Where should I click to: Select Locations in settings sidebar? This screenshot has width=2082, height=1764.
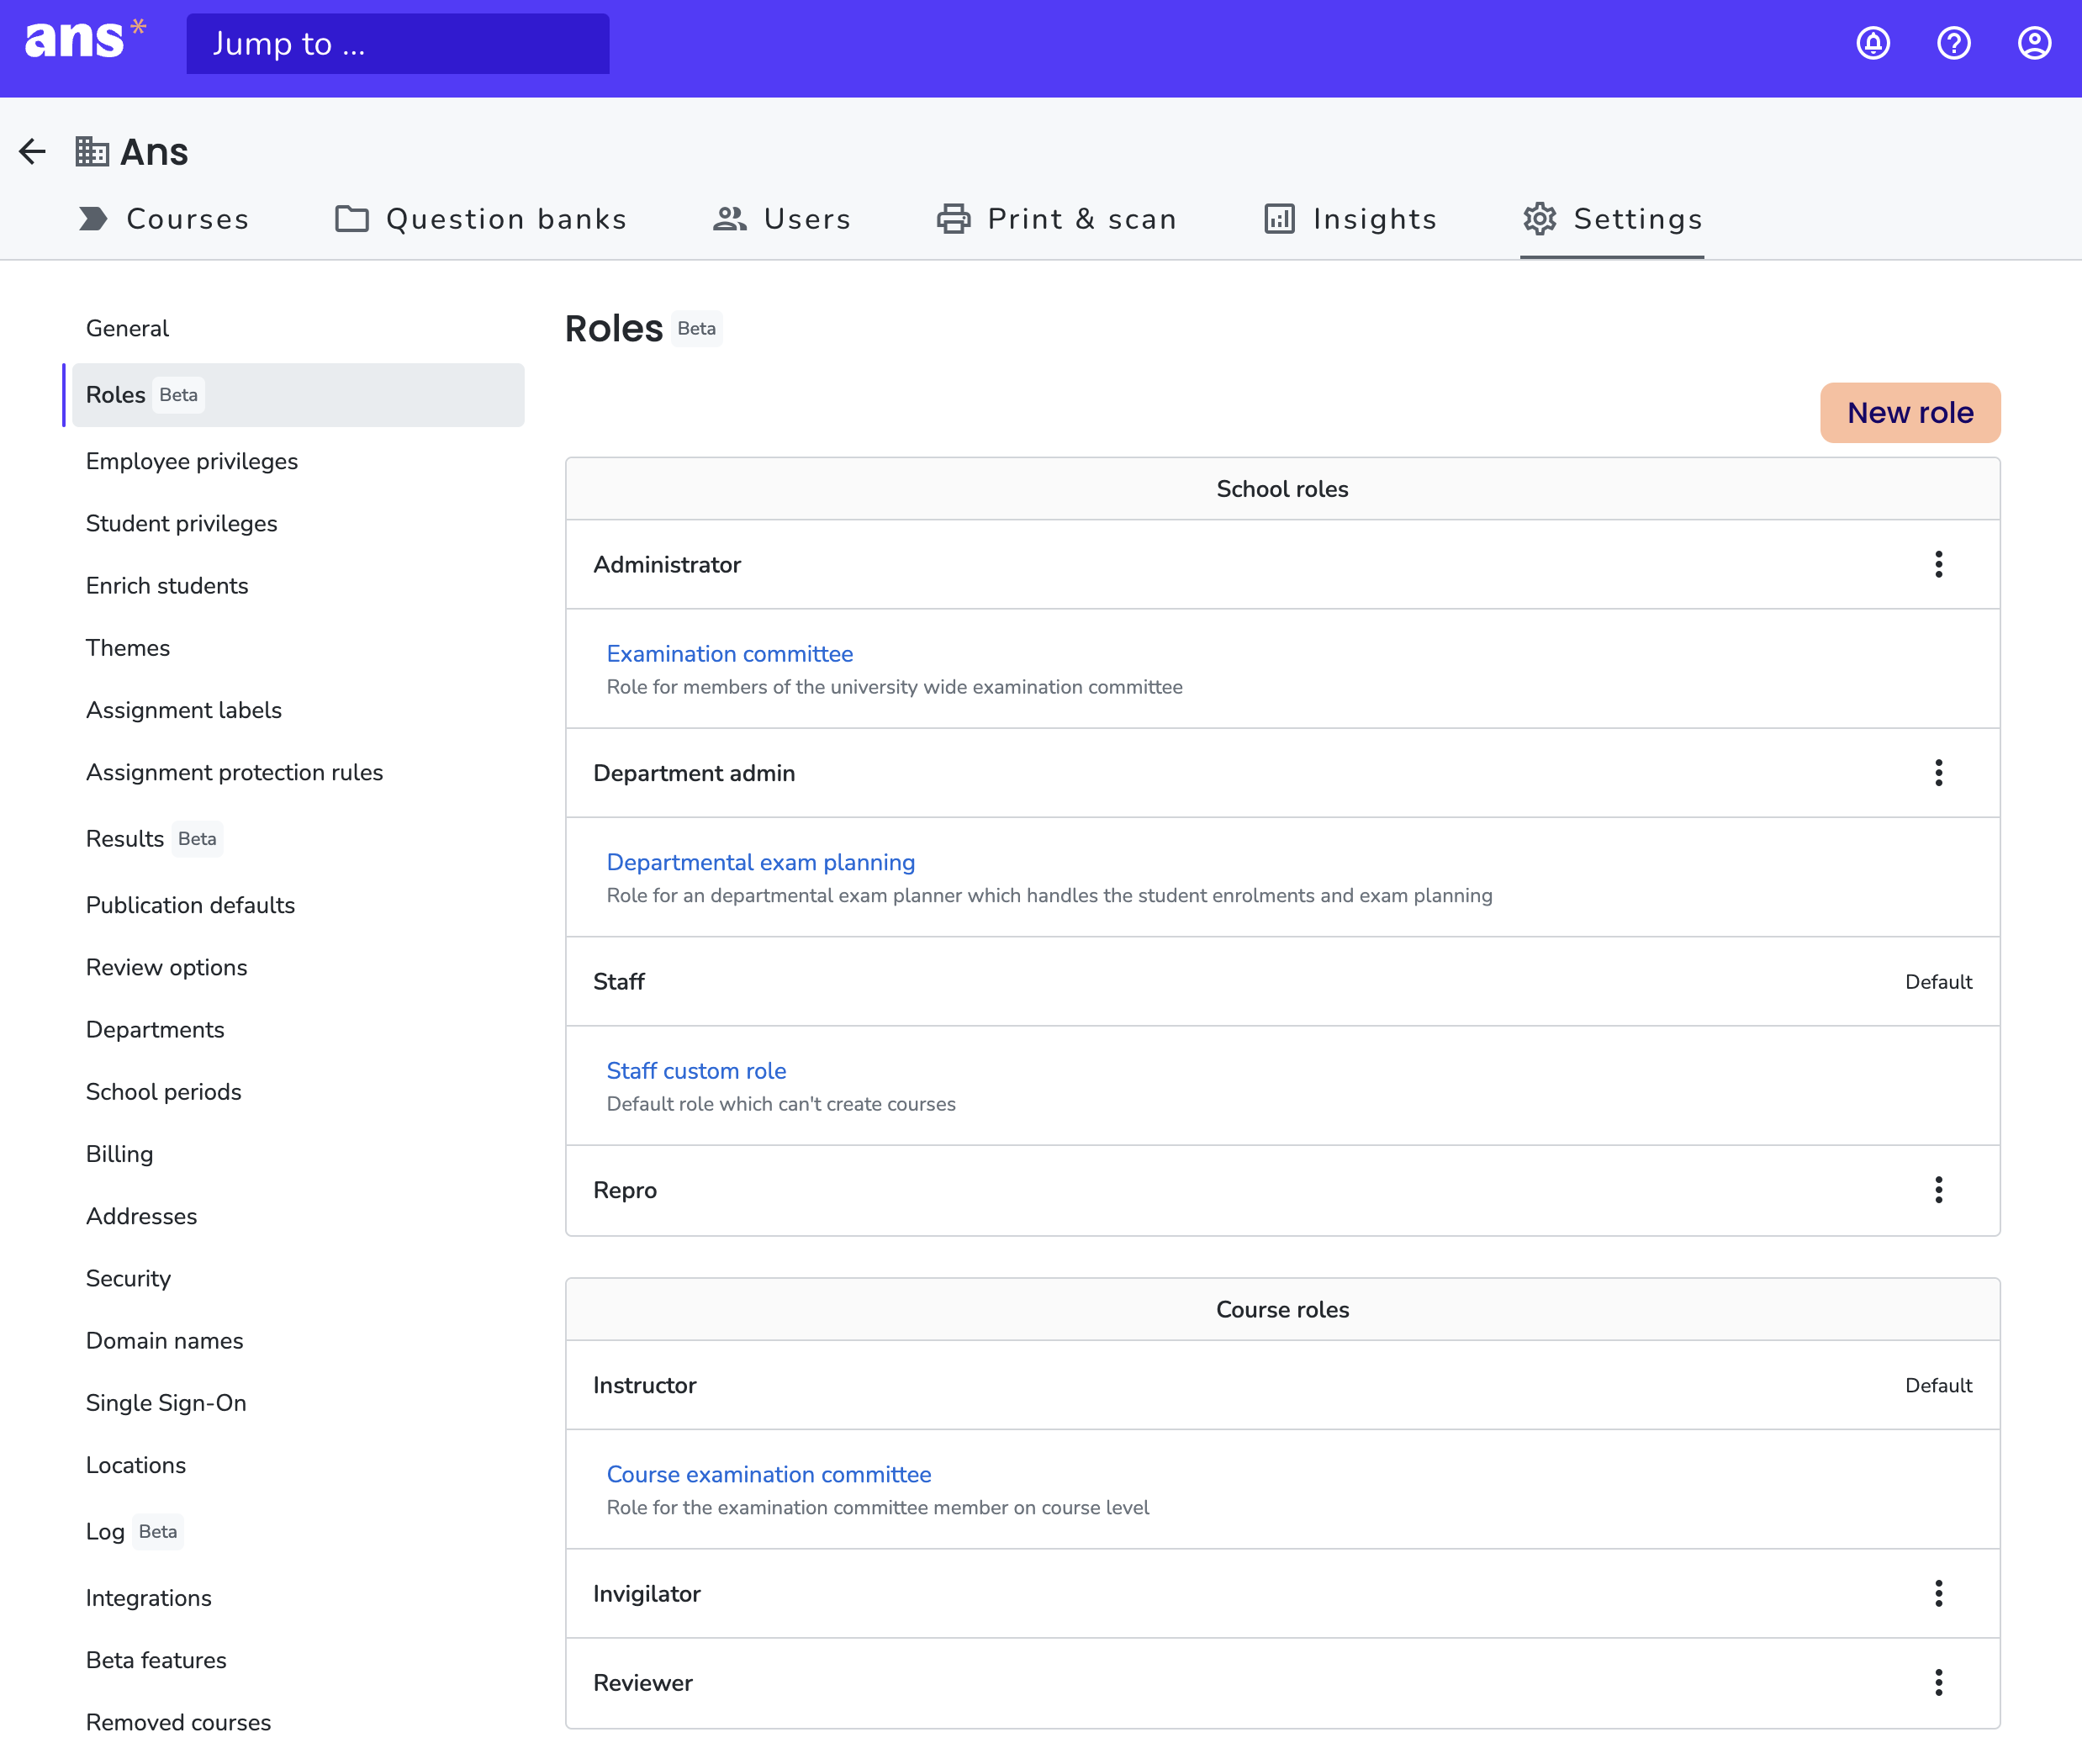(x=298, y=1465)
